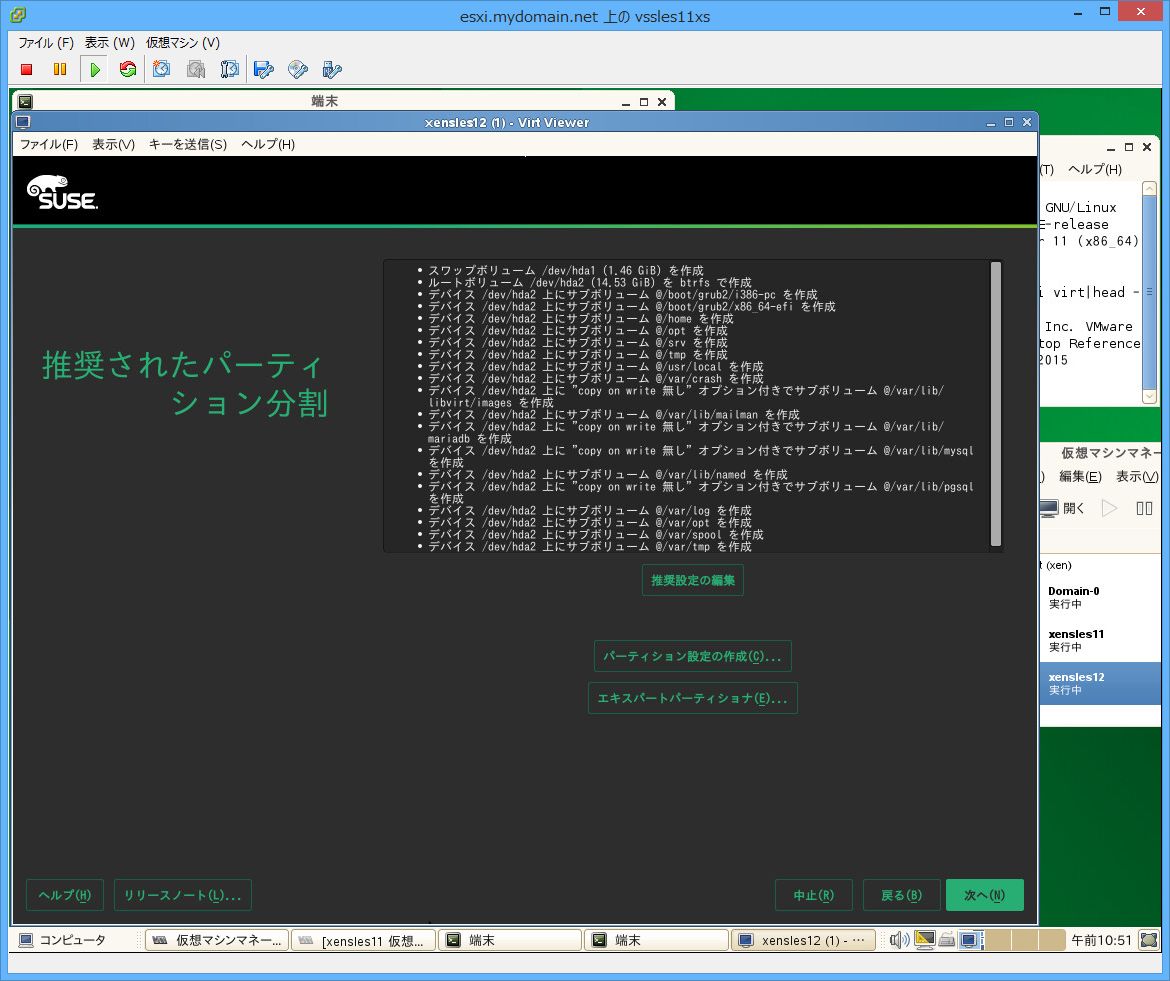Click the コンピュータ panel launcher
Image resolution: width=1170 pixels, height=981 pixels.
coord(62,940)
